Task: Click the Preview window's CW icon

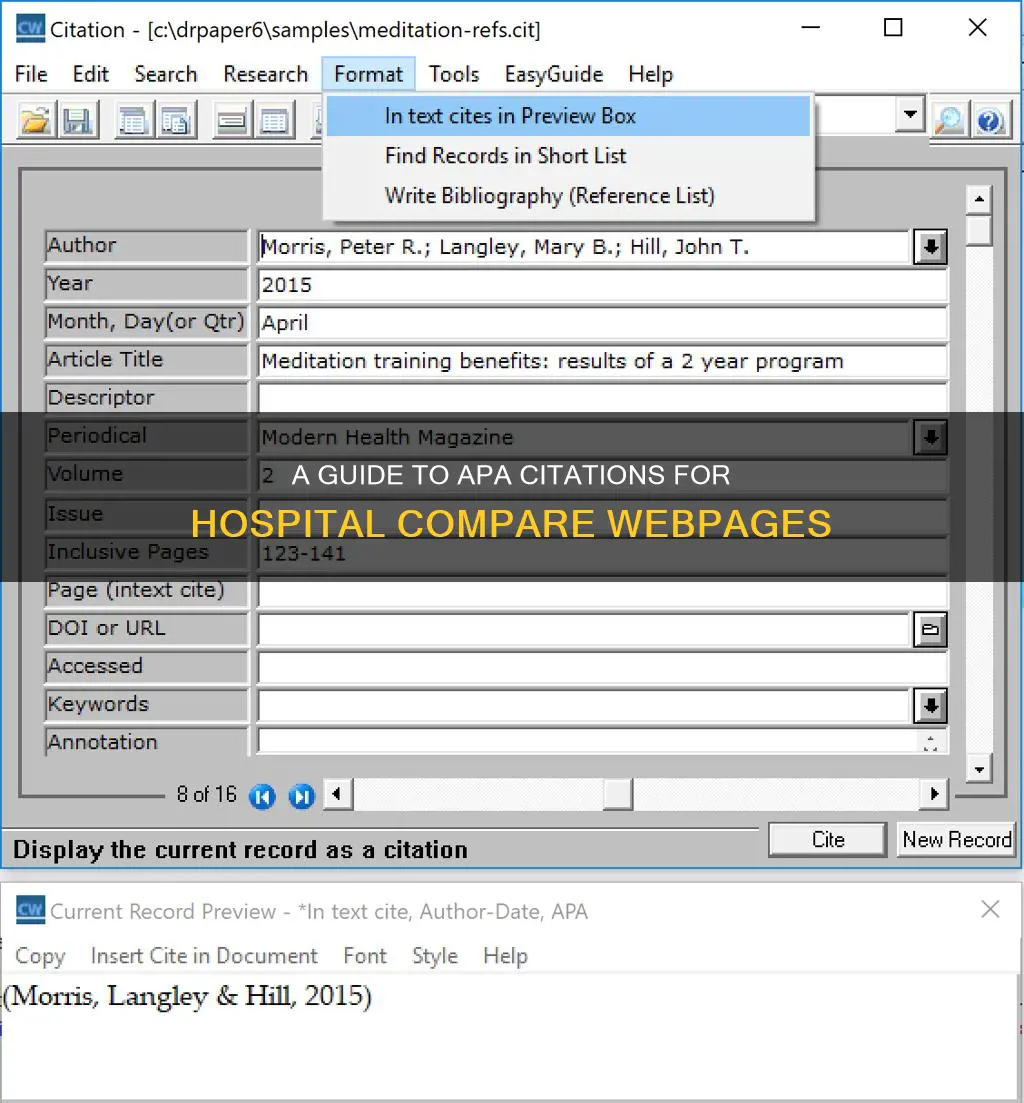Action: coord(30,910)
